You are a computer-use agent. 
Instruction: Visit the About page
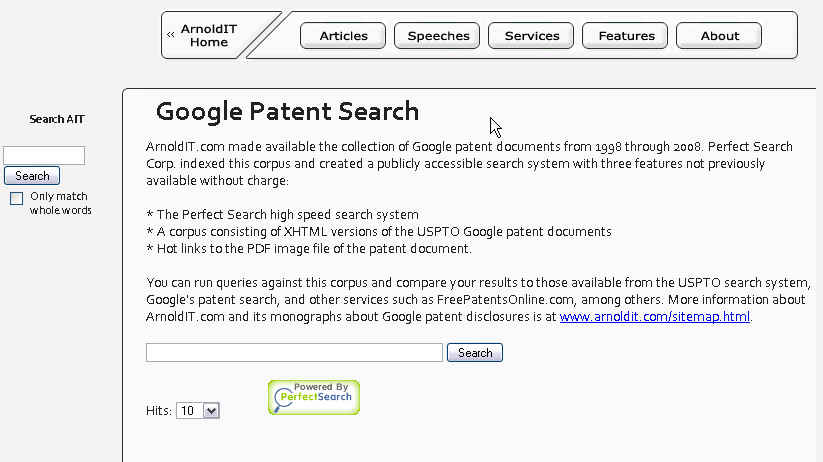(x=719, y=36)
